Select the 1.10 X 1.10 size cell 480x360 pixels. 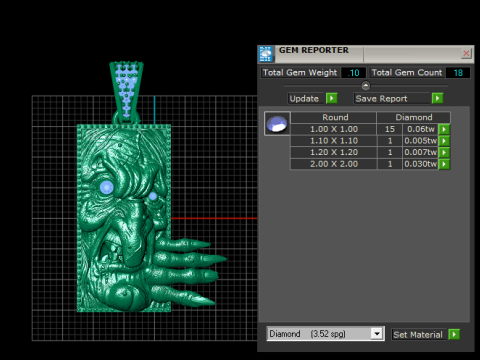coord(334,141)
